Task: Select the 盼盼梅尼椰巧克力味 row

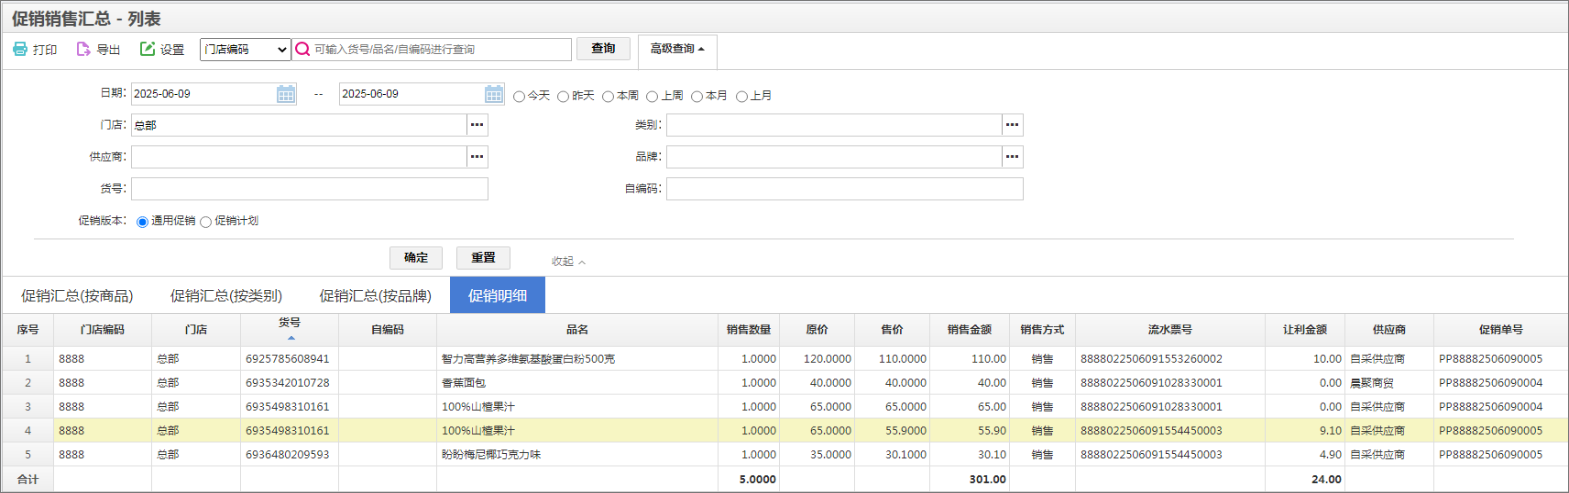Action: [784, 455]
